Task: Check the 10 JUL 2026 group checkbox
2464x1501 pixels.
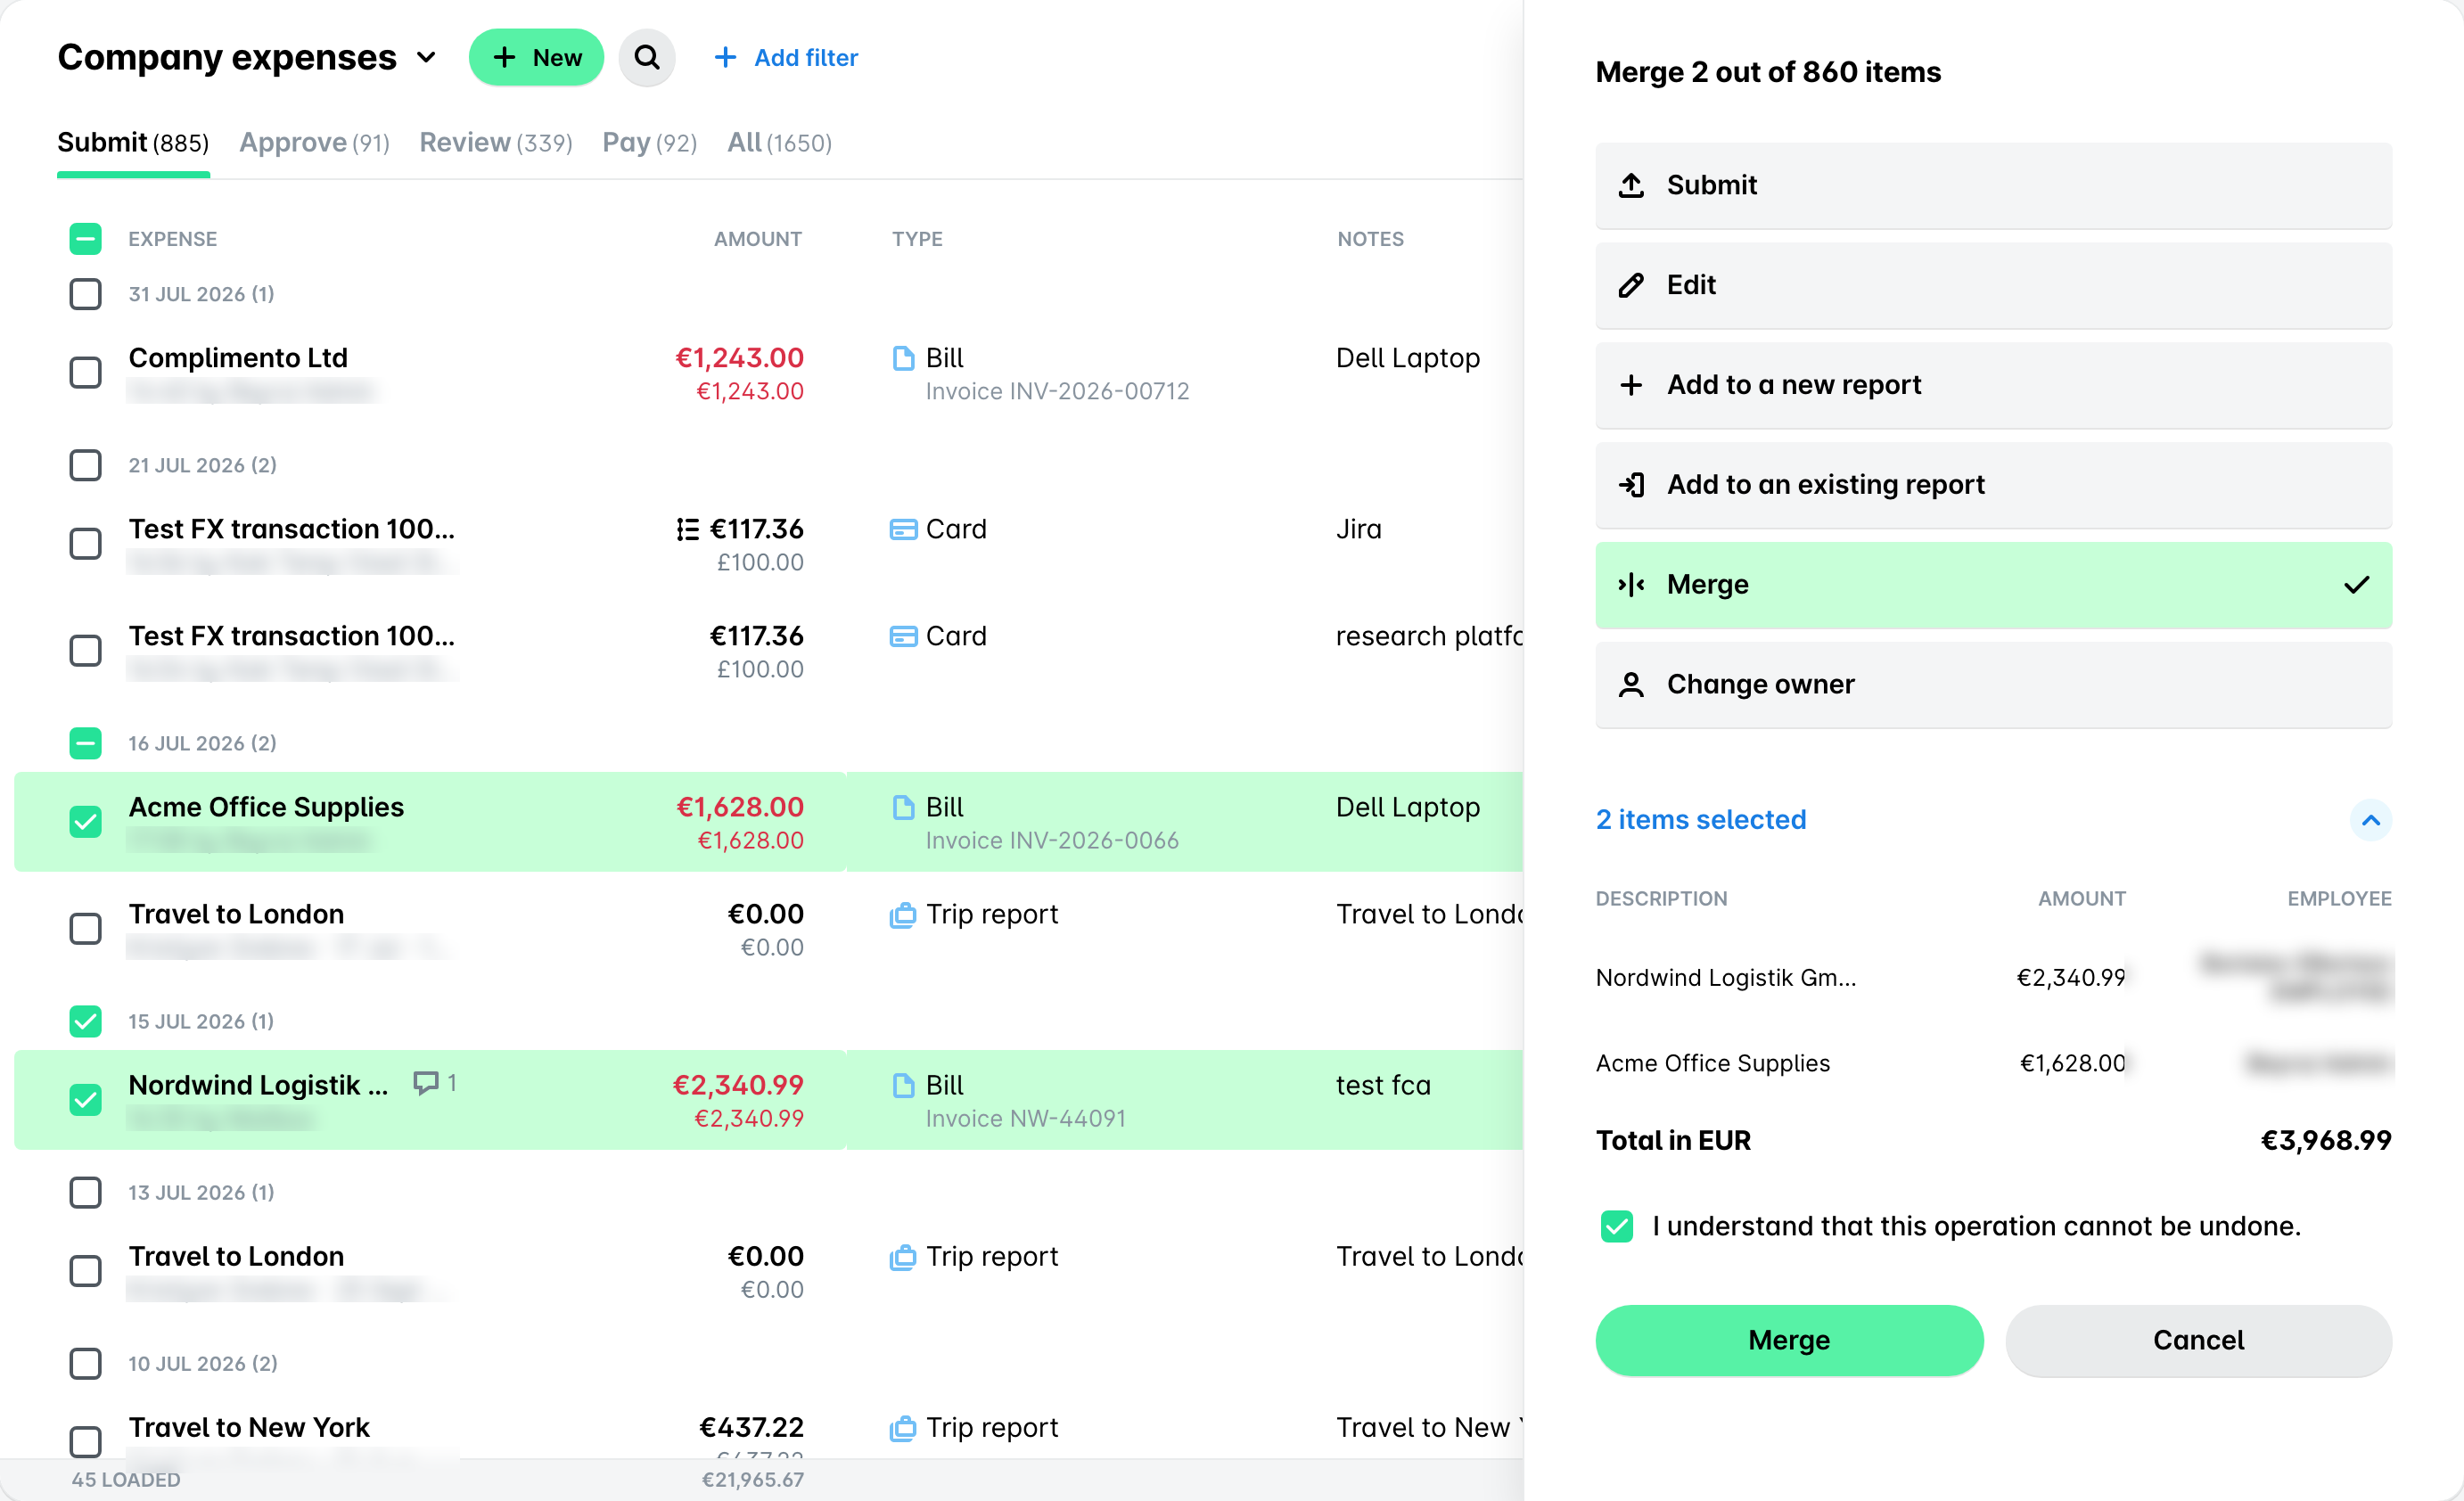Action: [85, 1363]
